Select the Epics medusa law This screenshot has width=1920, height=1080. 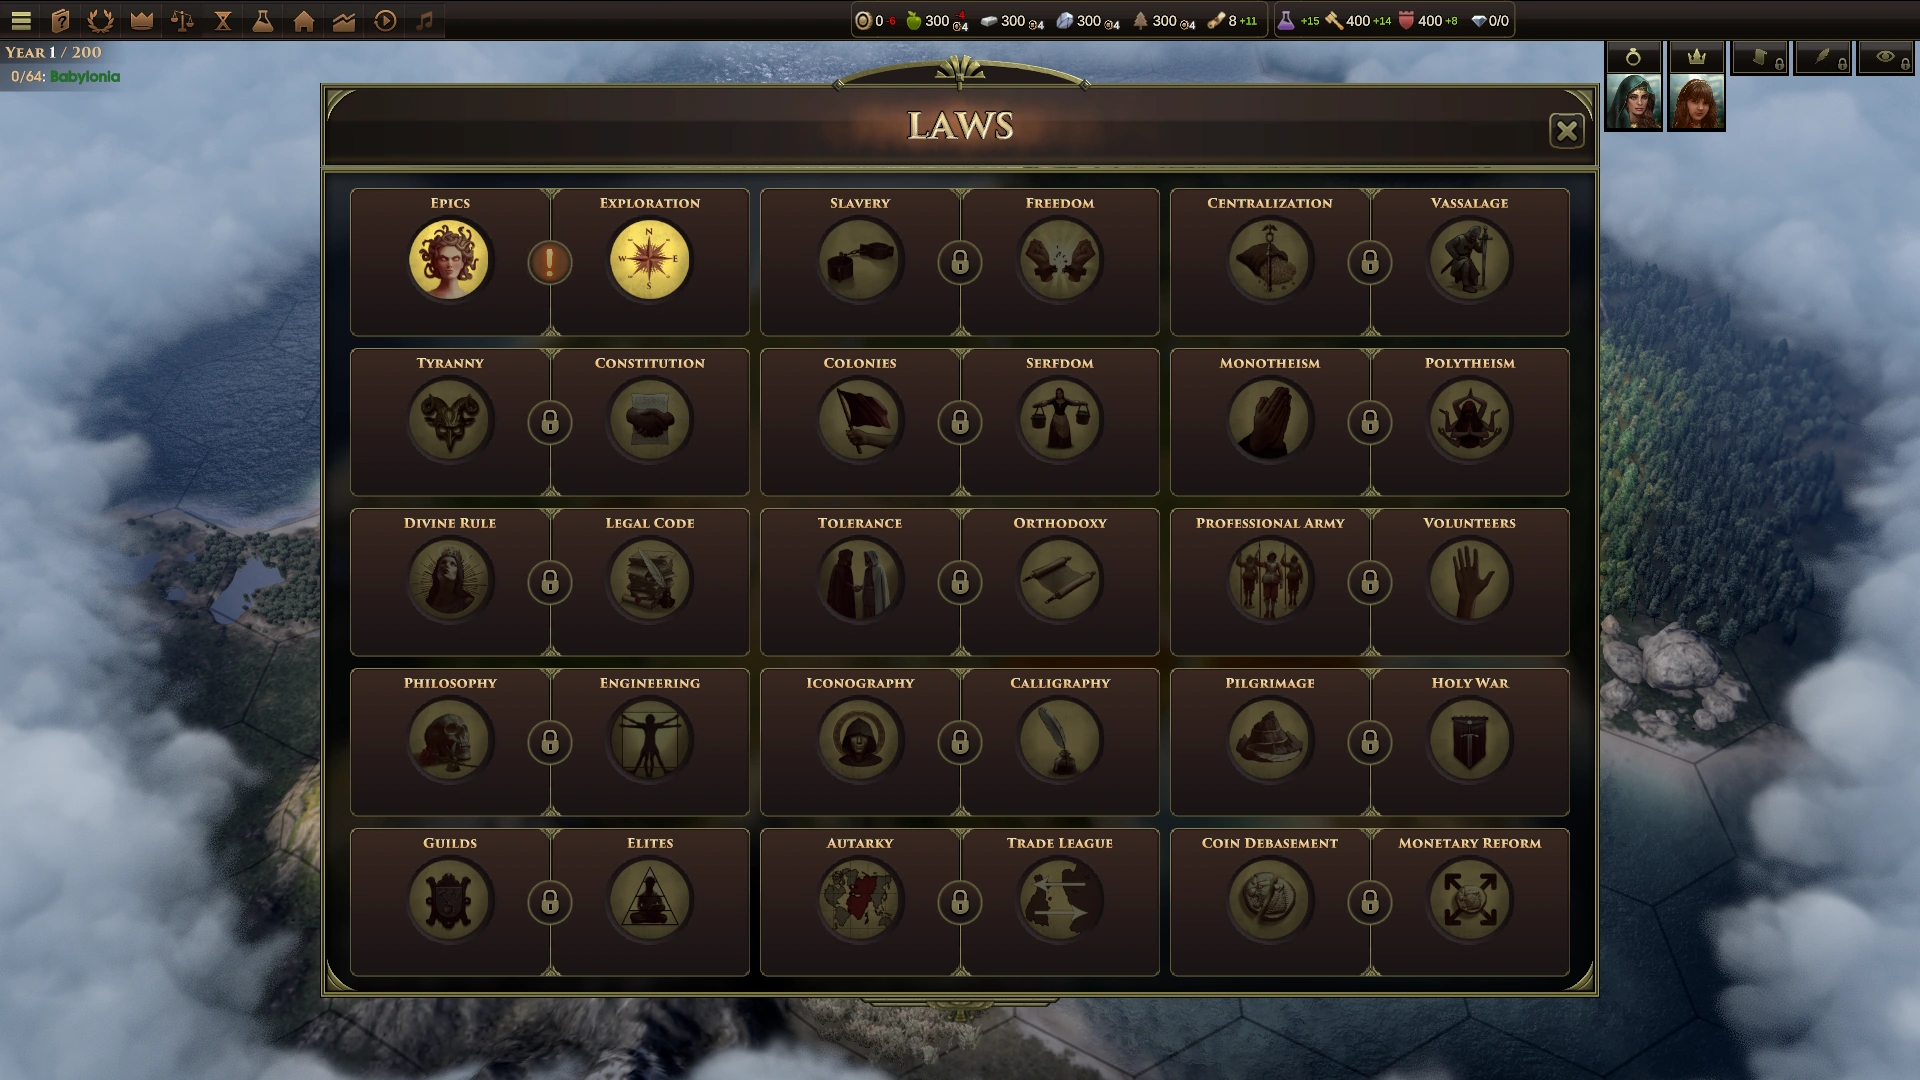coord(449,261)
